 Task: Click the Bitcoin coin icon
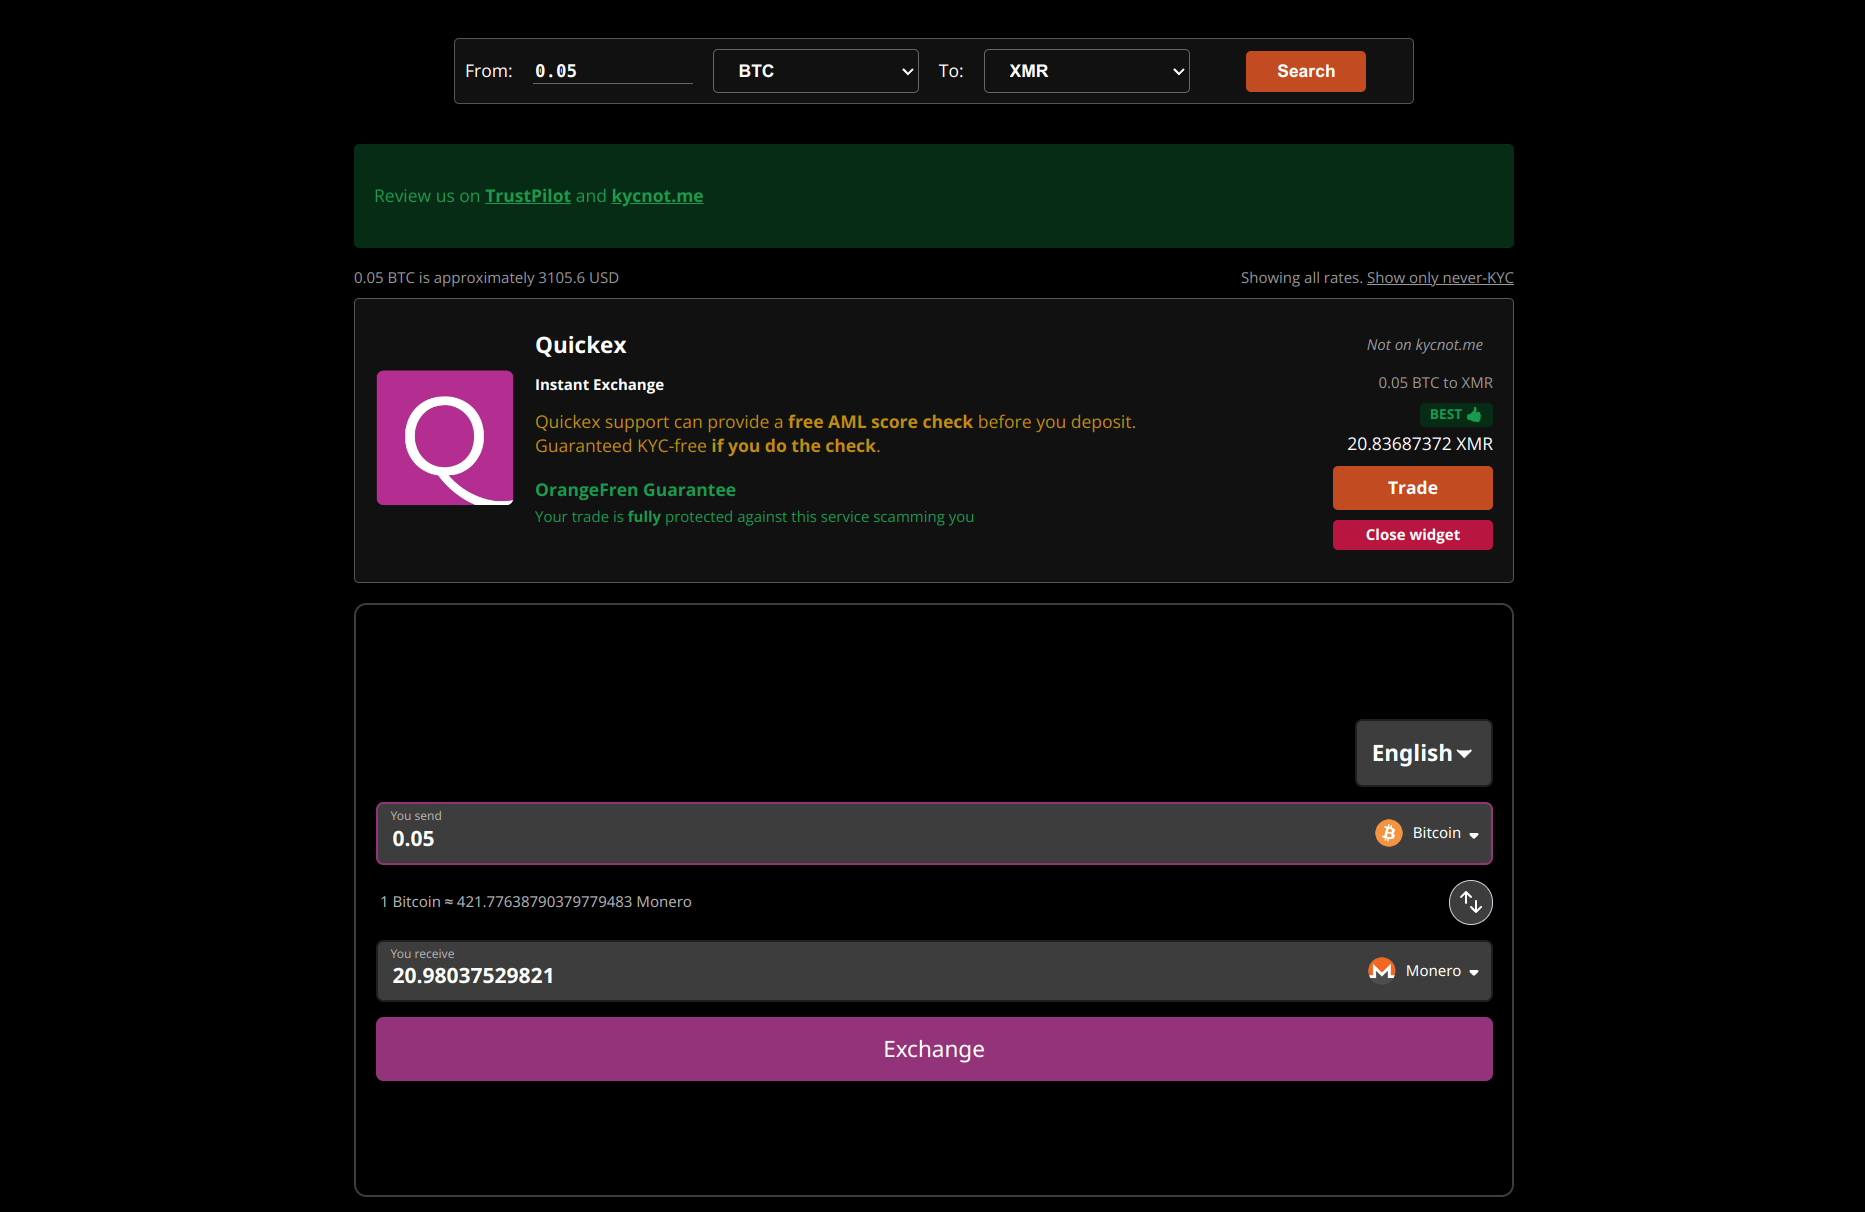coord(1388,833)
